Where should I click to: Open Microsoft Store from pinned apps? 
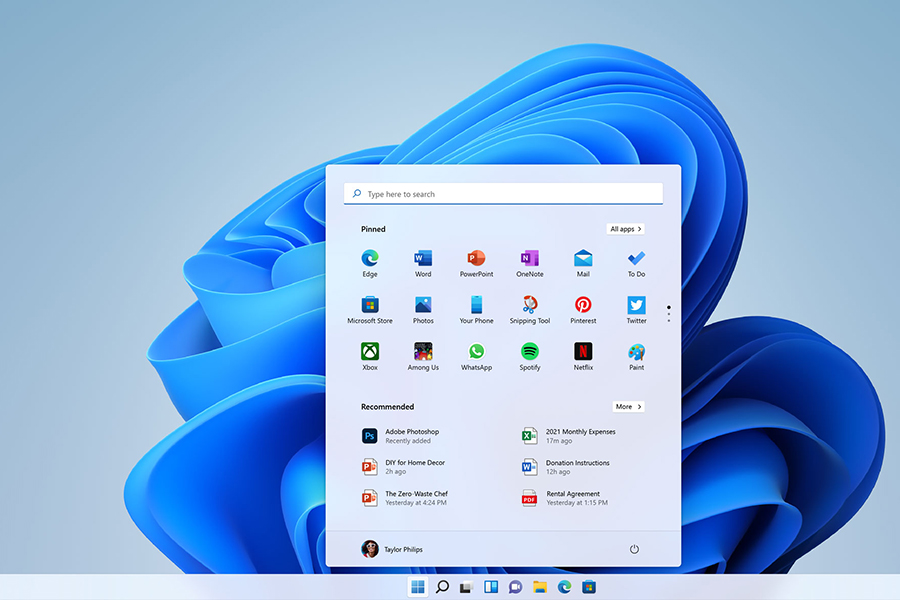click(x=370, y=306)
